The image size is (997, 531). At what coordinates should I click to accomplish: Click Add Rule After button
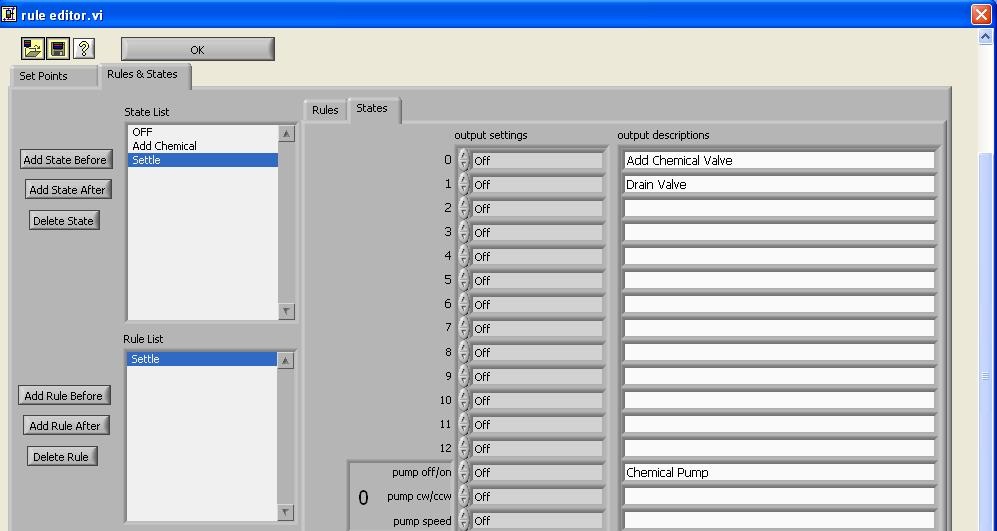pyautogui.click(x=65, y=425)
